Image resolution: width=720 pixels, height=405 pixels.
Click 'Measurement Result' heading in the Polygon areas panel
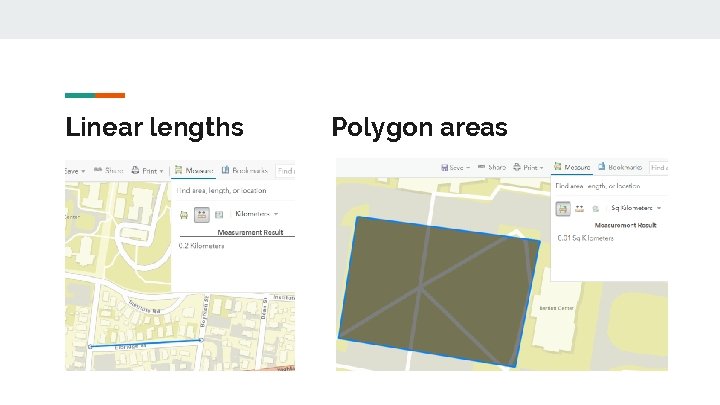[625, 225]
